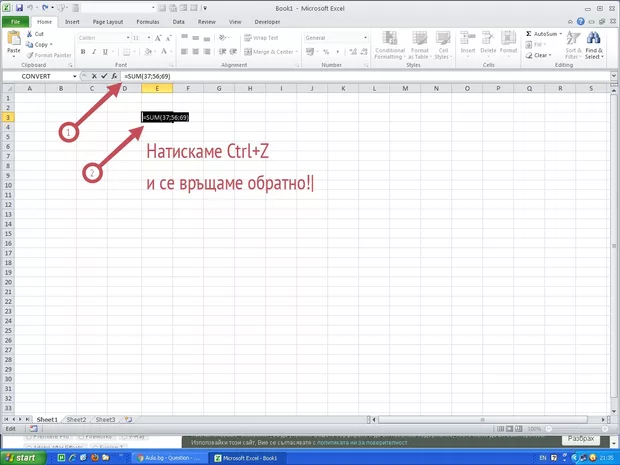
Task: Click the AutoSum sigma button
Action: [541, 34]
